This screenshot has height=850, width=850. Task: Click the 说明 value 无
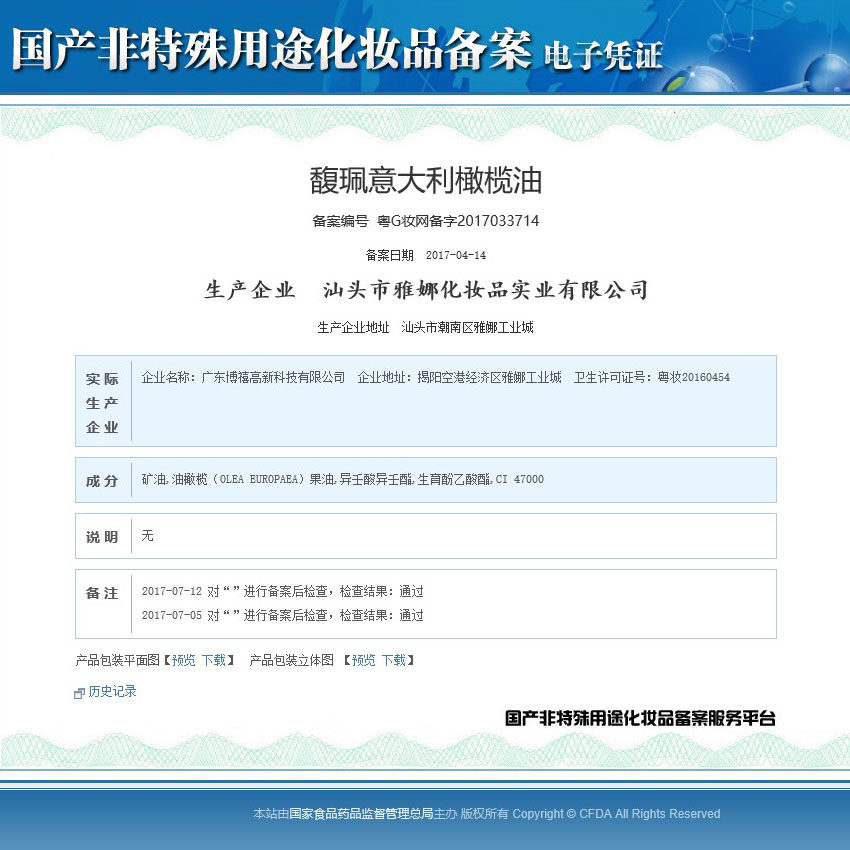(147, 536)
